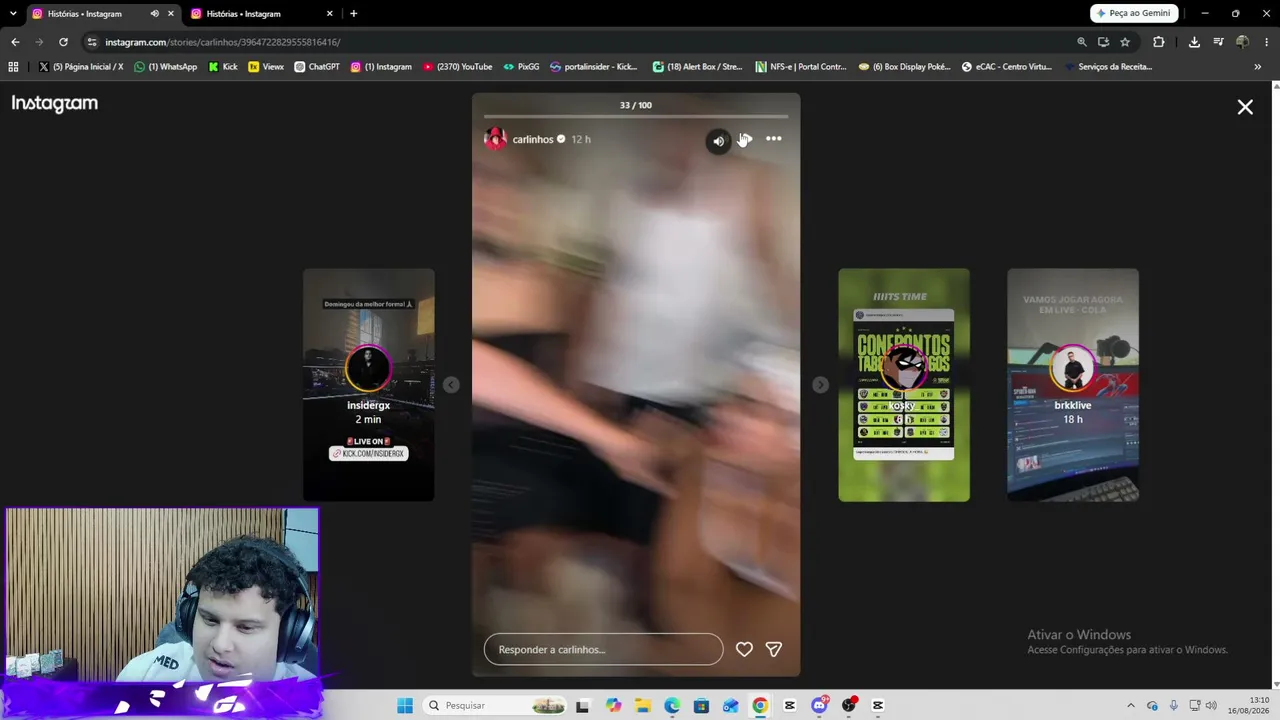The height and width of the screenshot is (720, 1280).
Task: Open the brkklive story preview
Action: (1073, 385)
